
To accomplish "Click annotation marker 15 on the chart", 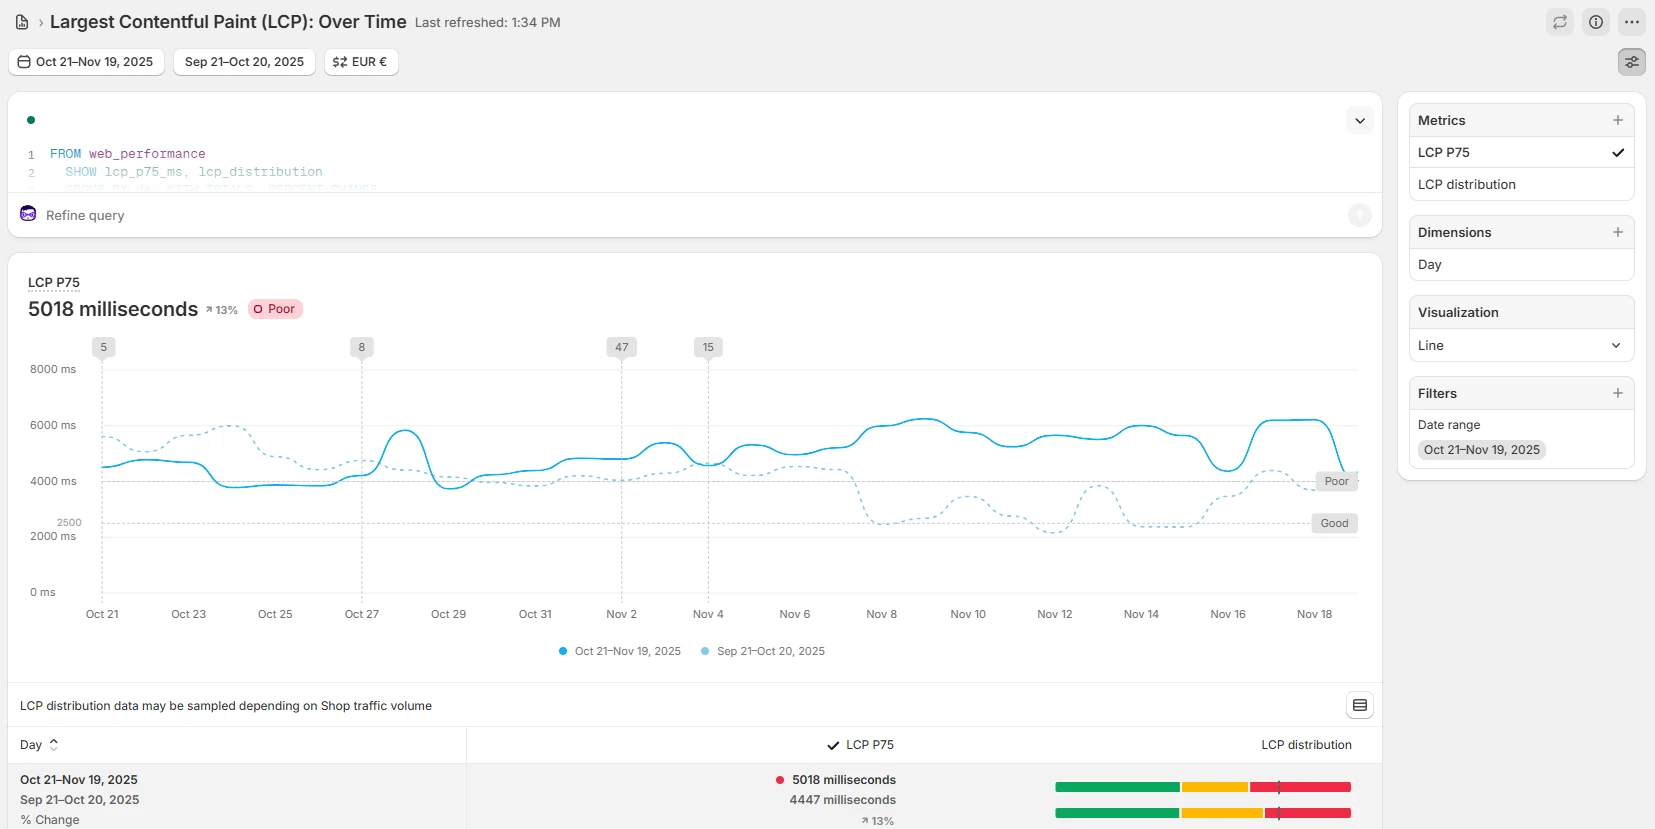I will [708, 347].
